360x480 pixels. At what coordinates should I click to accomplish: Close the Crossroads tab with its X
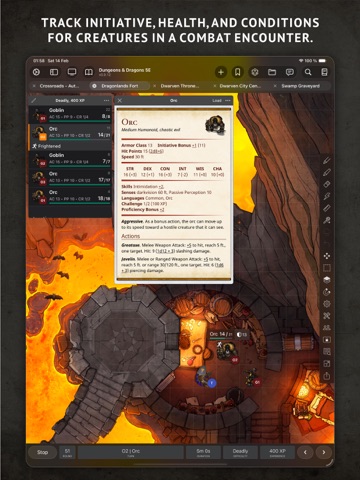[x=34, y=86]
